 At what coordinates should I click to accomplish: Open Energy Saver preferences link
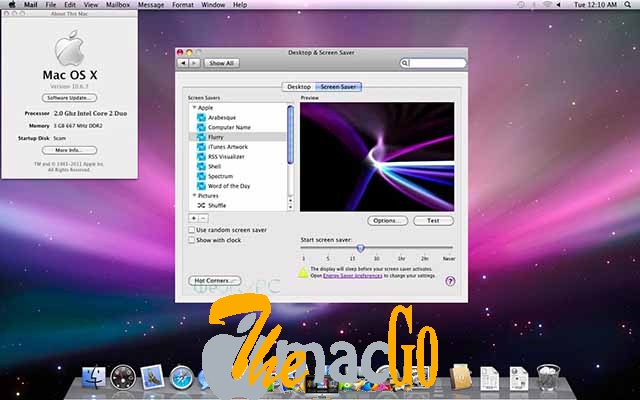click(353, 276)
